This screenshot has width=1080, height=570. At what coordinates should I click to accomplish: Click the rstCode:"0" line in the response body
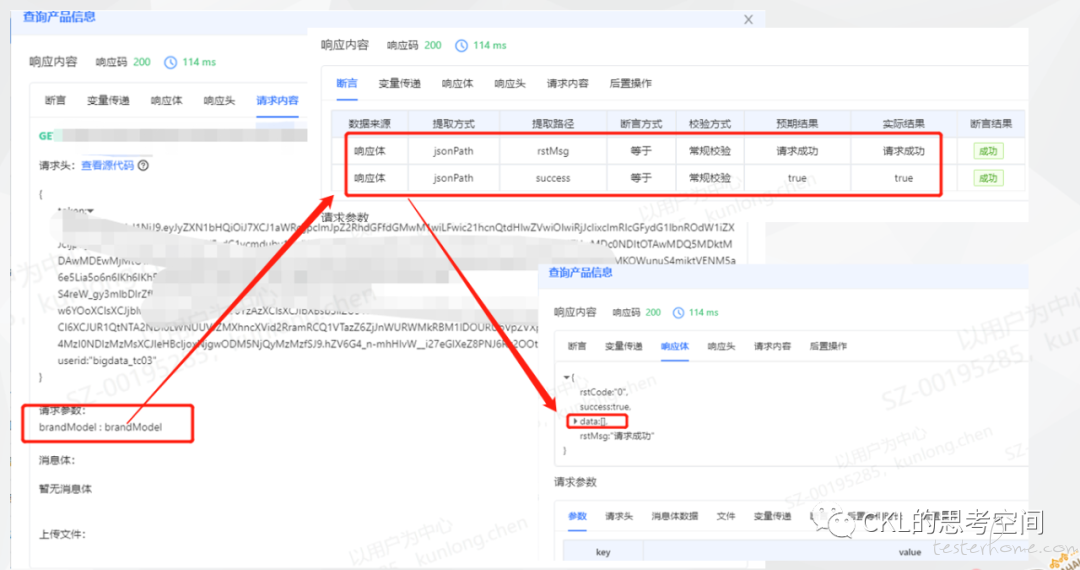[x=604, y=392]
